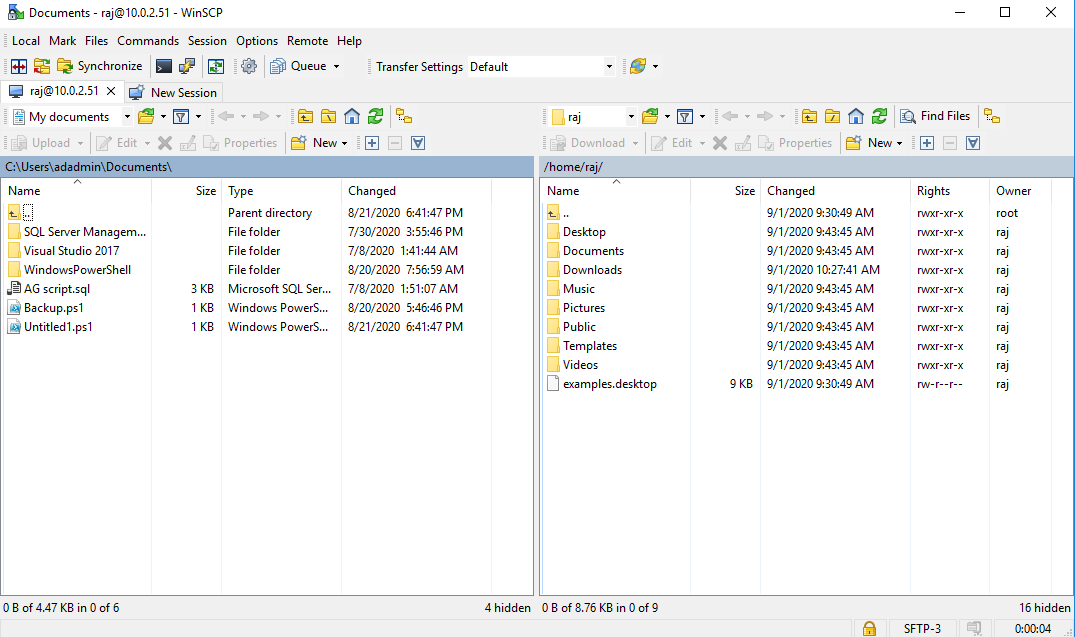This screenshot has width=1075, height=637.
Task: Go to remote home directory icon
Action: [x=856, y=117]
